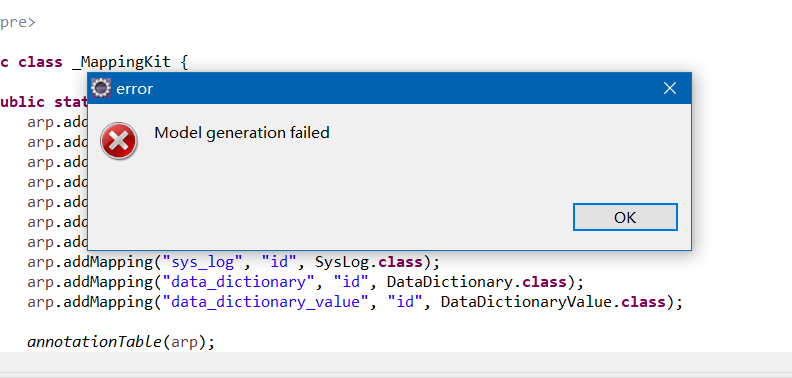Close the error dialog with the X
Viewport: 792px width, 378px height.
pyautogui.click(x=670, y=88)
